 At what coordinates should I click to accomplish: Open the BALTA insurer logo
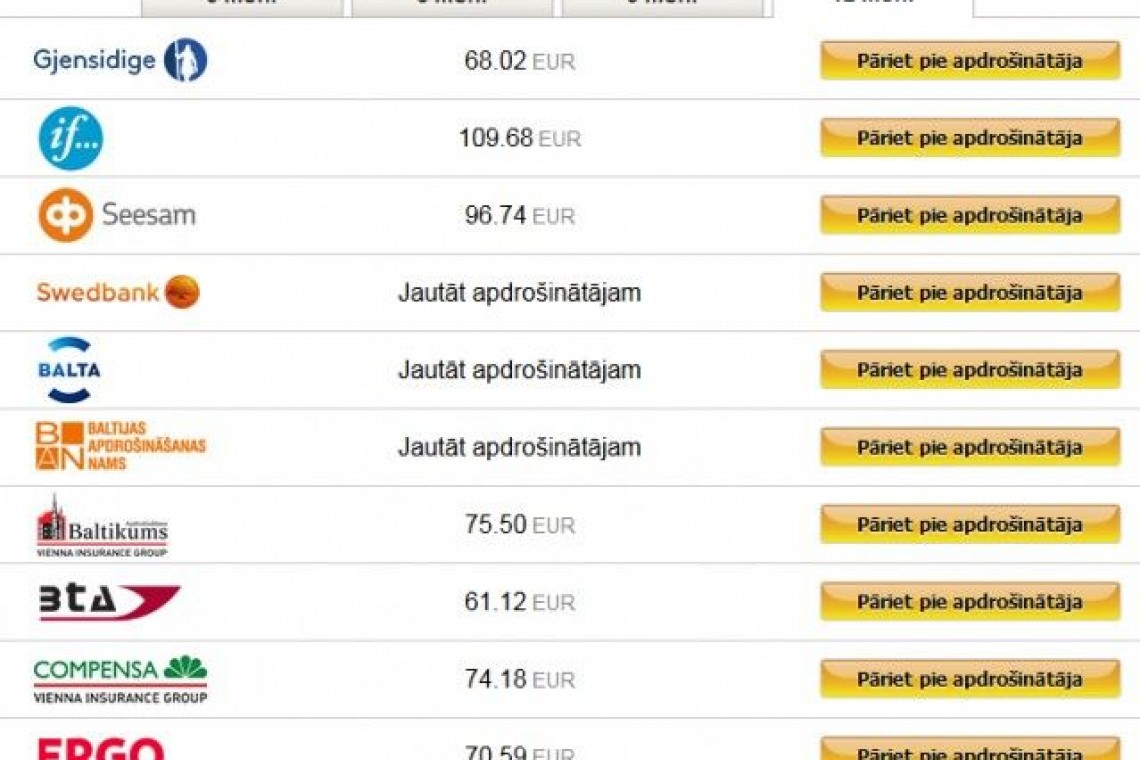click(69, 369)
